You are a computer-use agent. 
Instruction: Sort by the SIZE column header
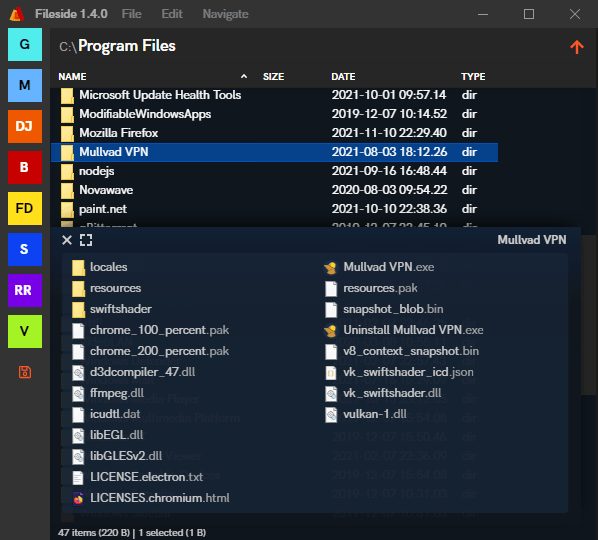[x=273, y=77]
